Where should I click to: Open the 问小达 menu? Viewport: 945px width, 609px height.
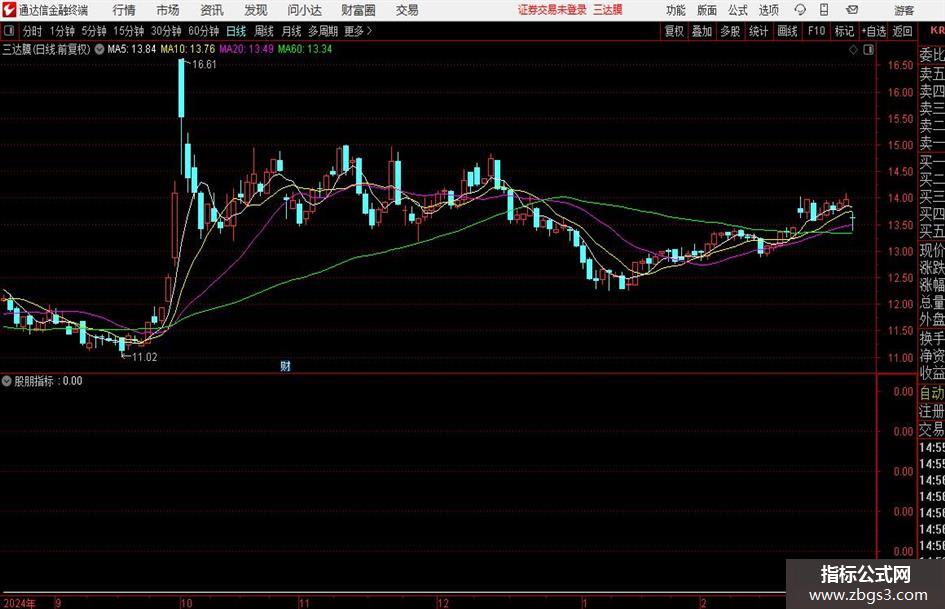point(304,10)
